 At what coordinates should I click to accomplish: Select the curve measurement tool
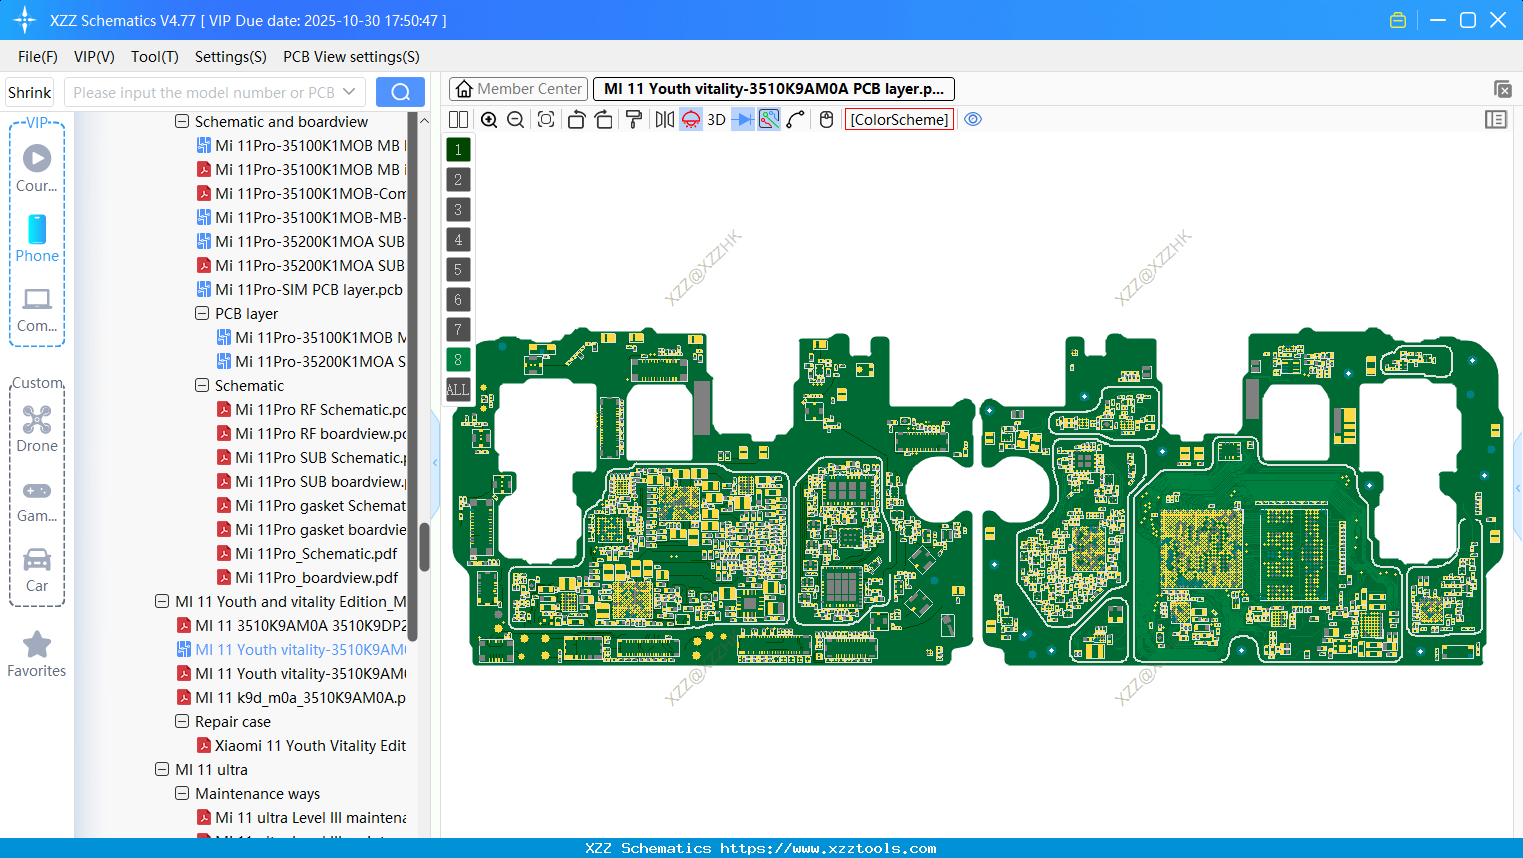(795, 119)
